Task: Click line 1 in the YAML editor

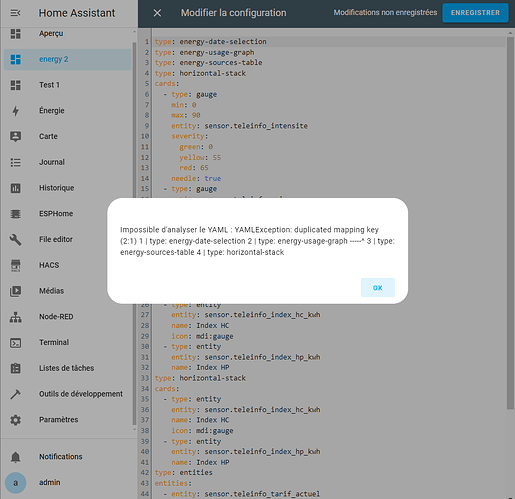Action: 329,42
